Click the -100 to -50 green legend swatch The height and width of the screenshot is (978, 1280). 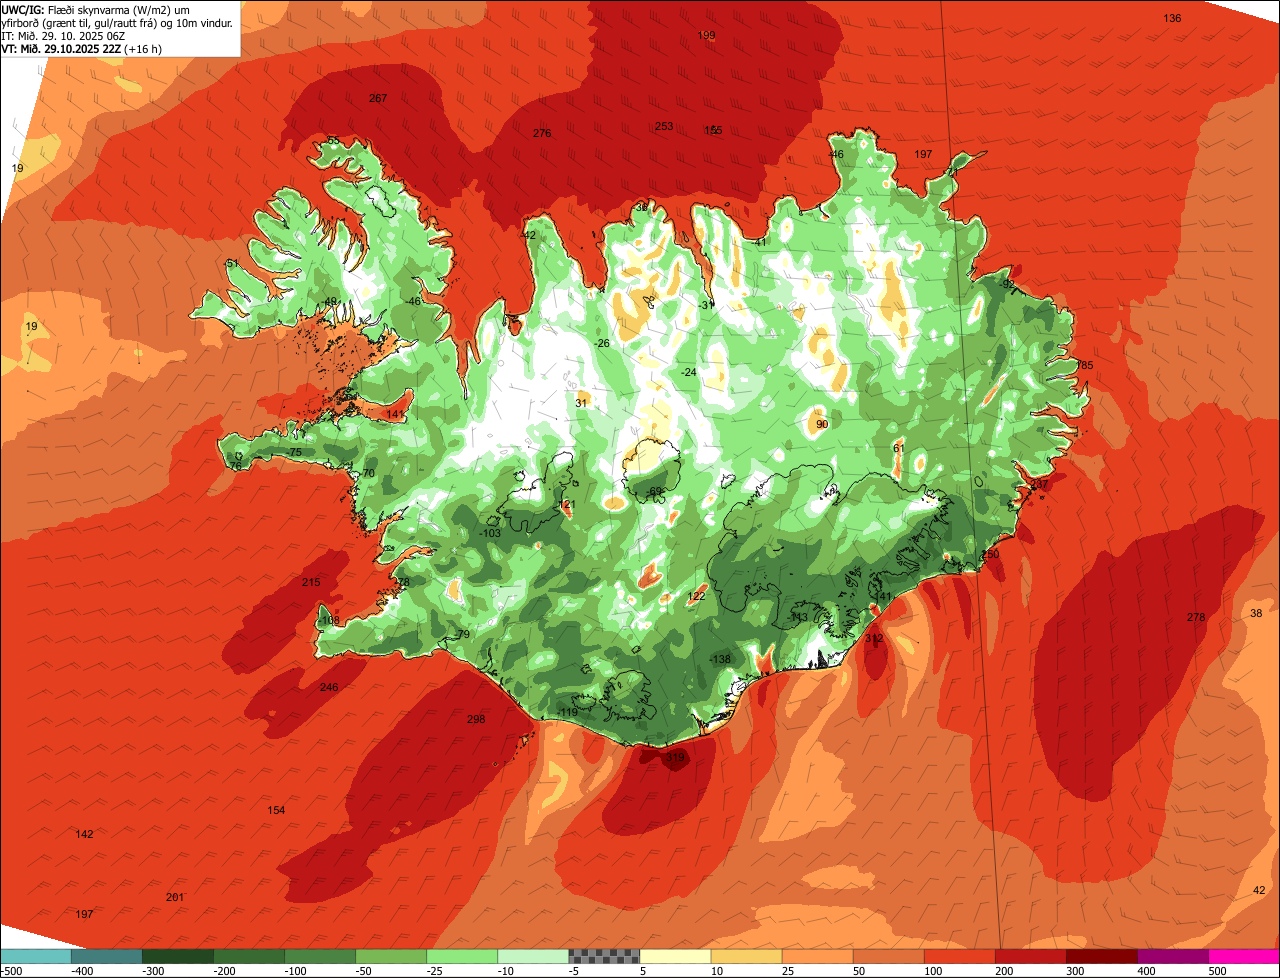(319, 956)
